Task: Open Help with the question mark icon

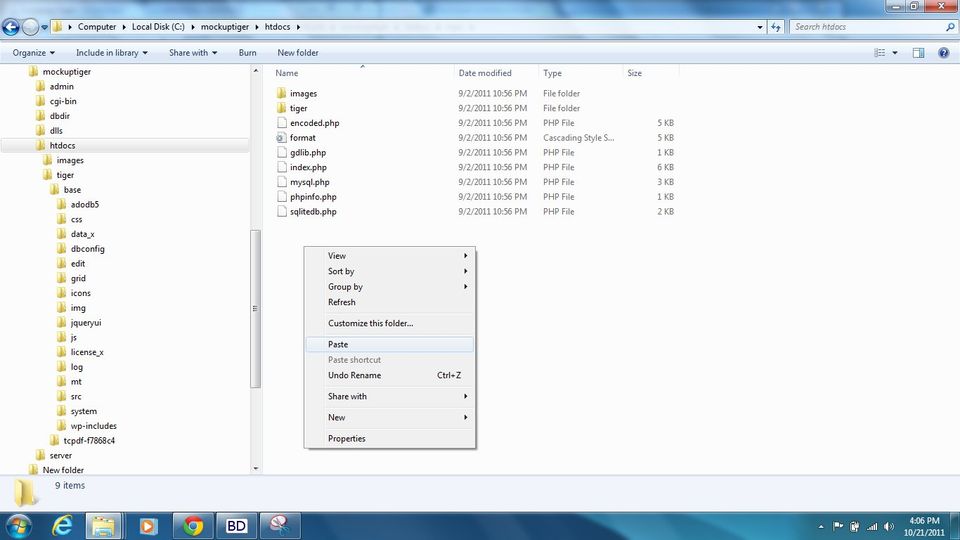Action: 943,53
